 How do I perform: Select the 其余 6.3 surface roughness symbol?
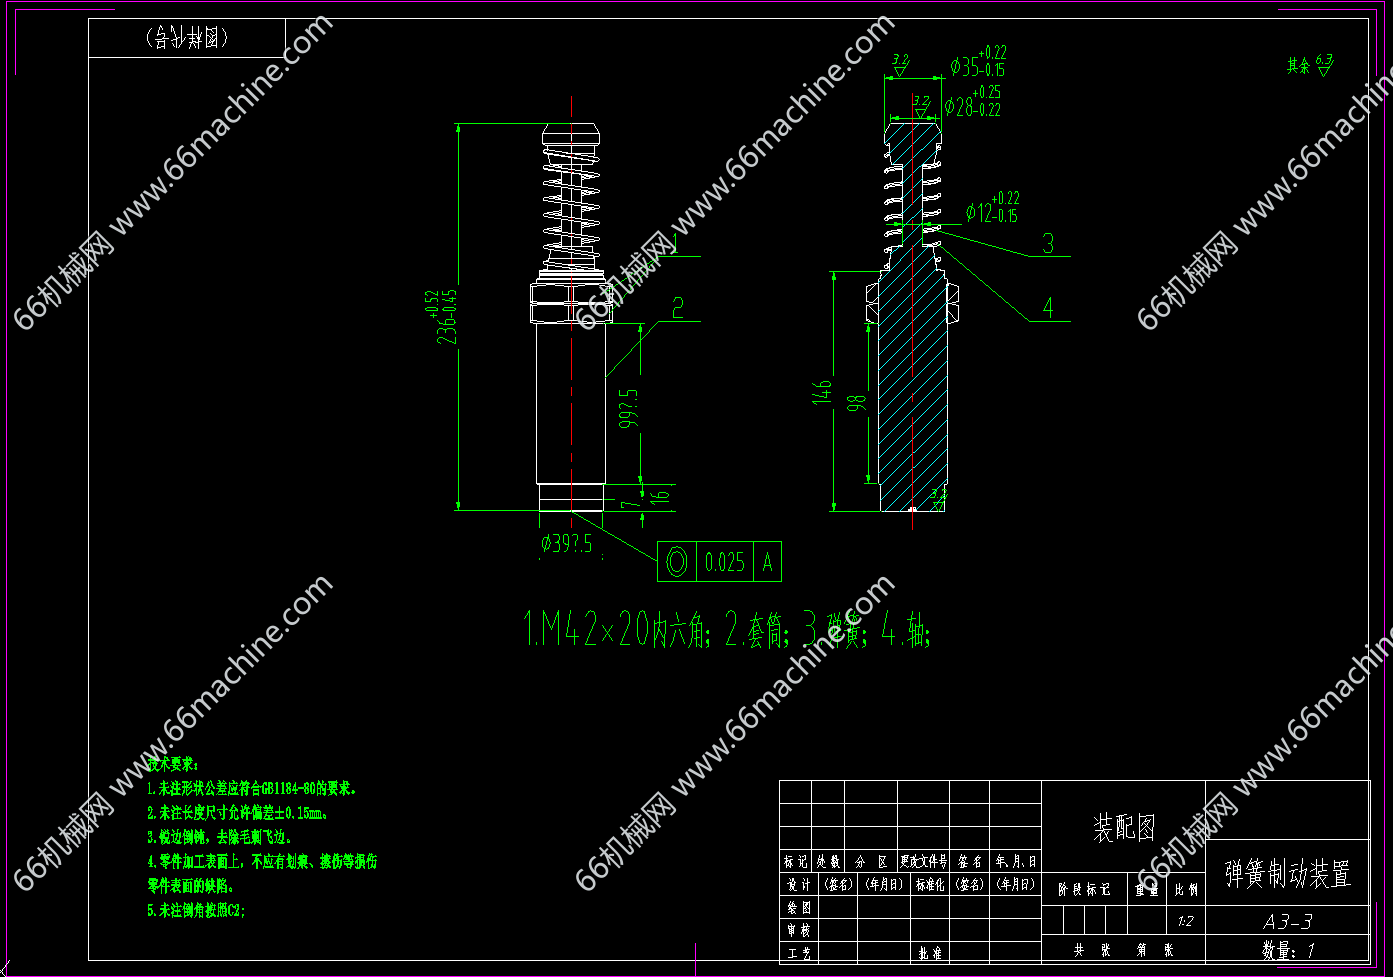[x=1310, y=65]
